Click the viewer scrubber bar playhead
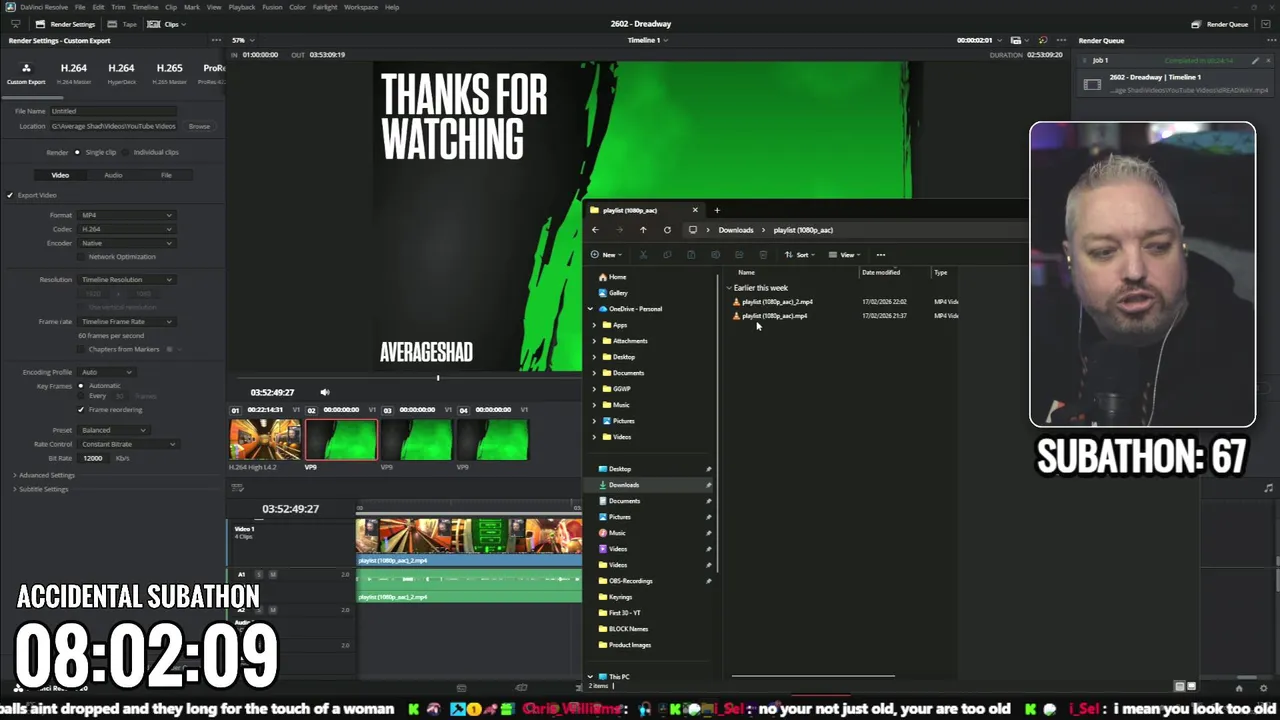 (437, 378)
